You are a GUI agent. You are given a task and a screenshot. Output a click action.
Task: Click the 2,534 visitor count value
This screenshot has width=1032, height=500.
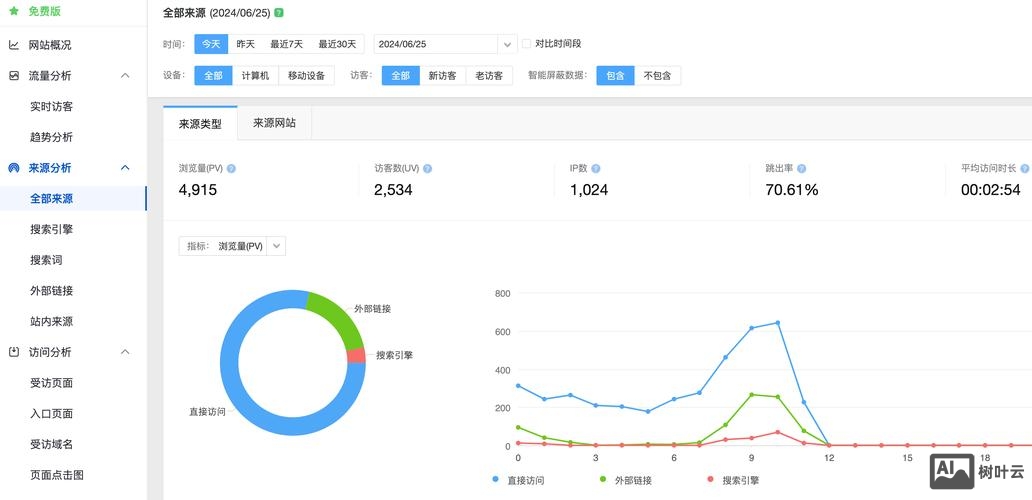tap(394, 190)
